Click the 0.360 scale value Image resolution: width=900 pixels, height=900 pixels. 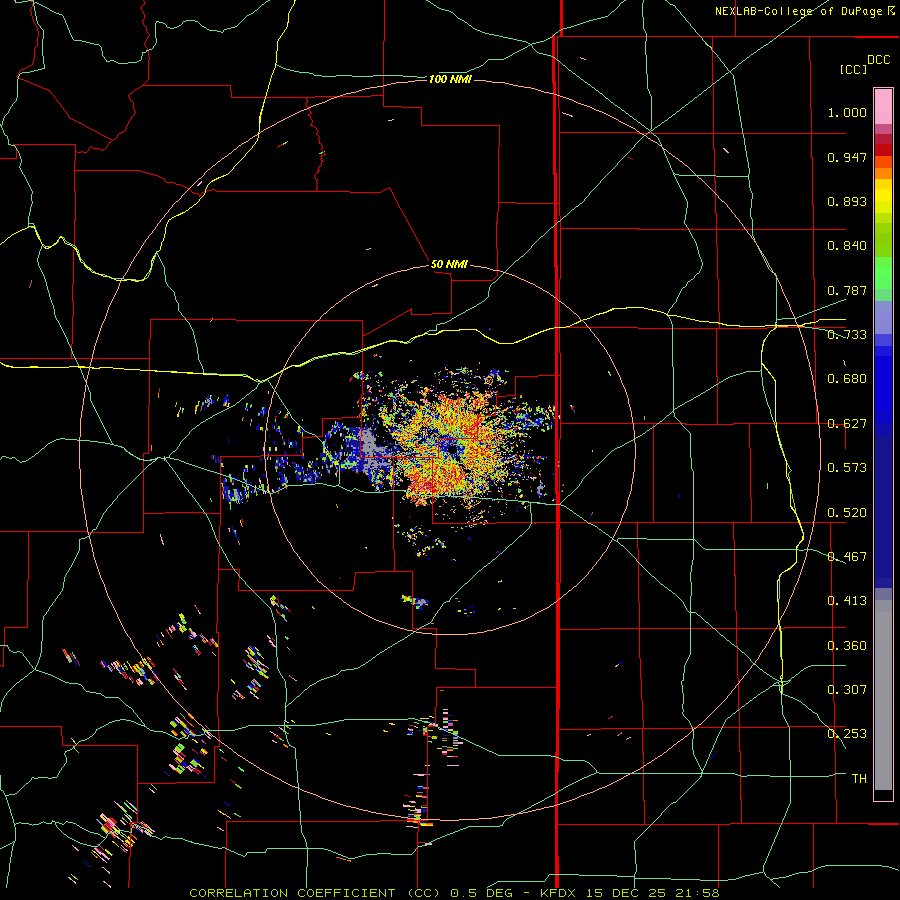[847, 646]
